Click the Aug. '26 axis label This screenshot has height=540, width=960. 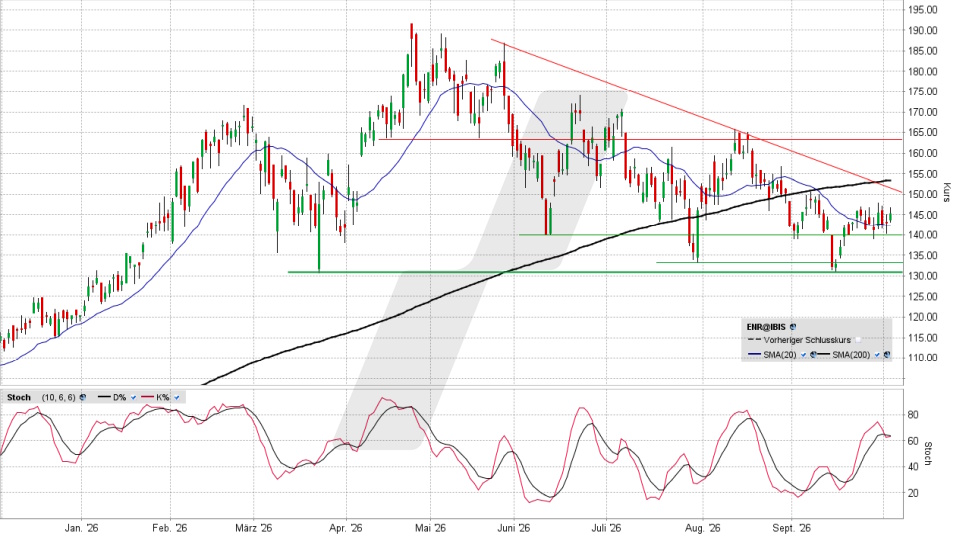pos(702,528)
